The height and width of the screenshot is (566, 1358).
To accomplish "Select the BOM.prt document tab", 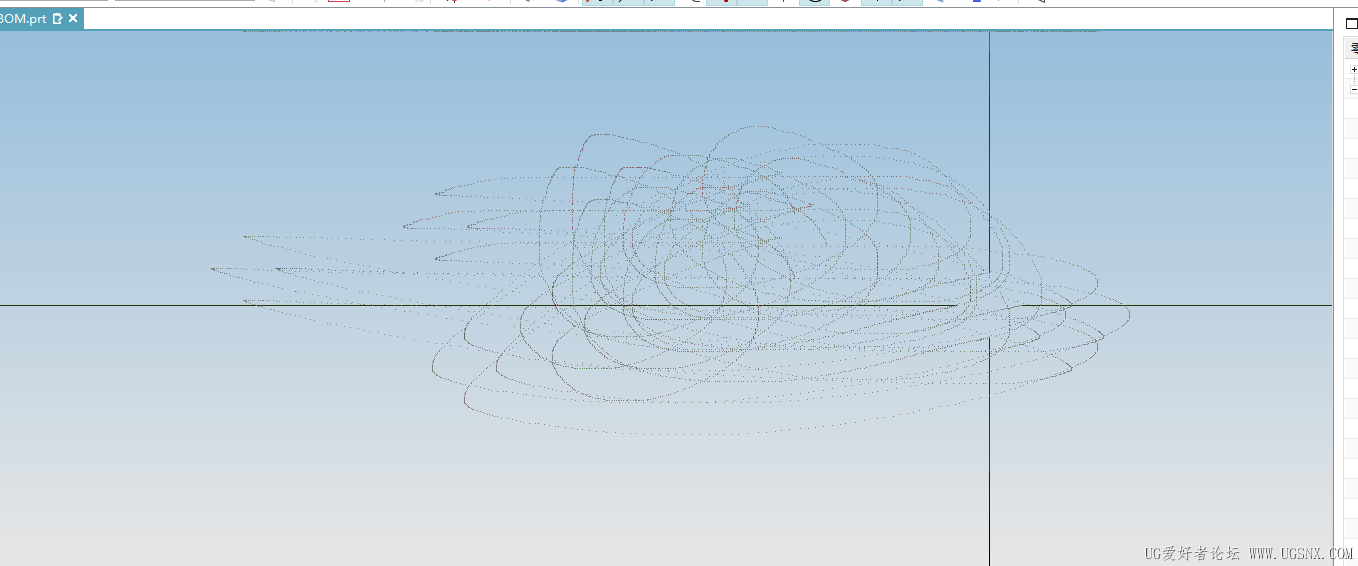I will click(x=40, y=19).
